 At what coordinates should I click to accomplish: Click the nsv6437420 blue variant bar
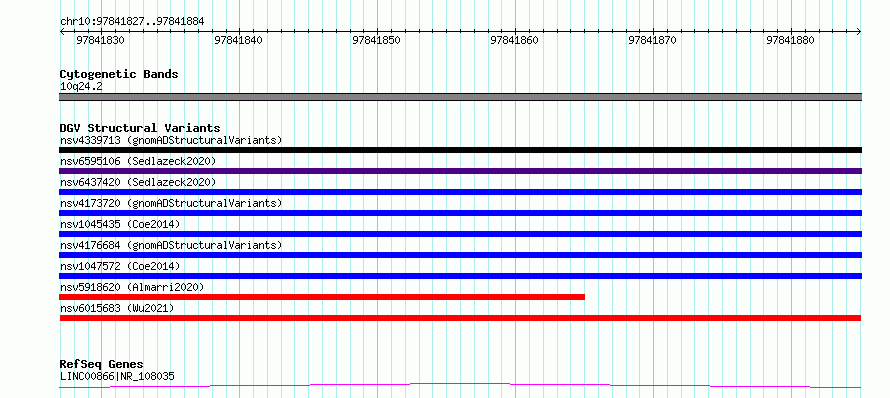point(460,192)
